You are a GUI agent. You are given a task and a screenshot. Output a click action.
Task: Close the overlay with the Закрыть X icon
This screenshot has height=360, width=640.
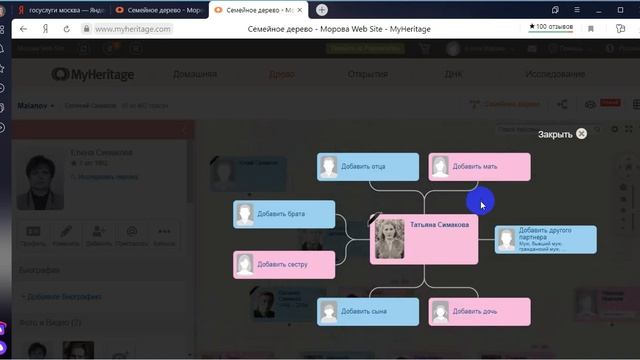(581, 134)
